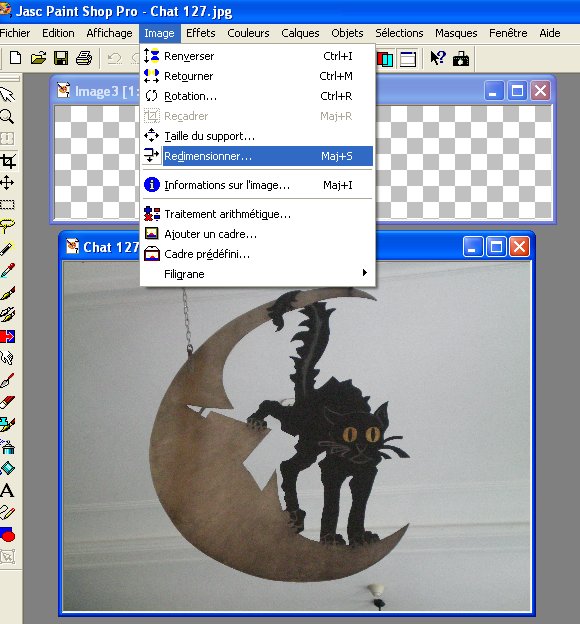
Task: Open the Fichier menu
Action: pyautogui.click(x=15, y=33)
